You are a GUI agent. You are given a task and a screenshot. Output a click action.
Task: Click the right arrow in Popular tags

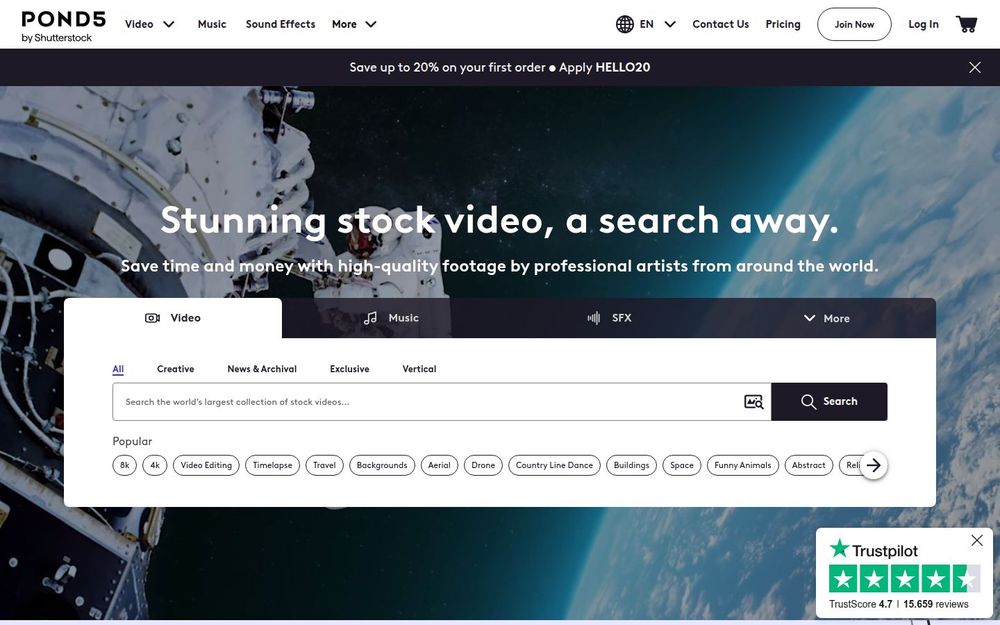click(874, 466)
